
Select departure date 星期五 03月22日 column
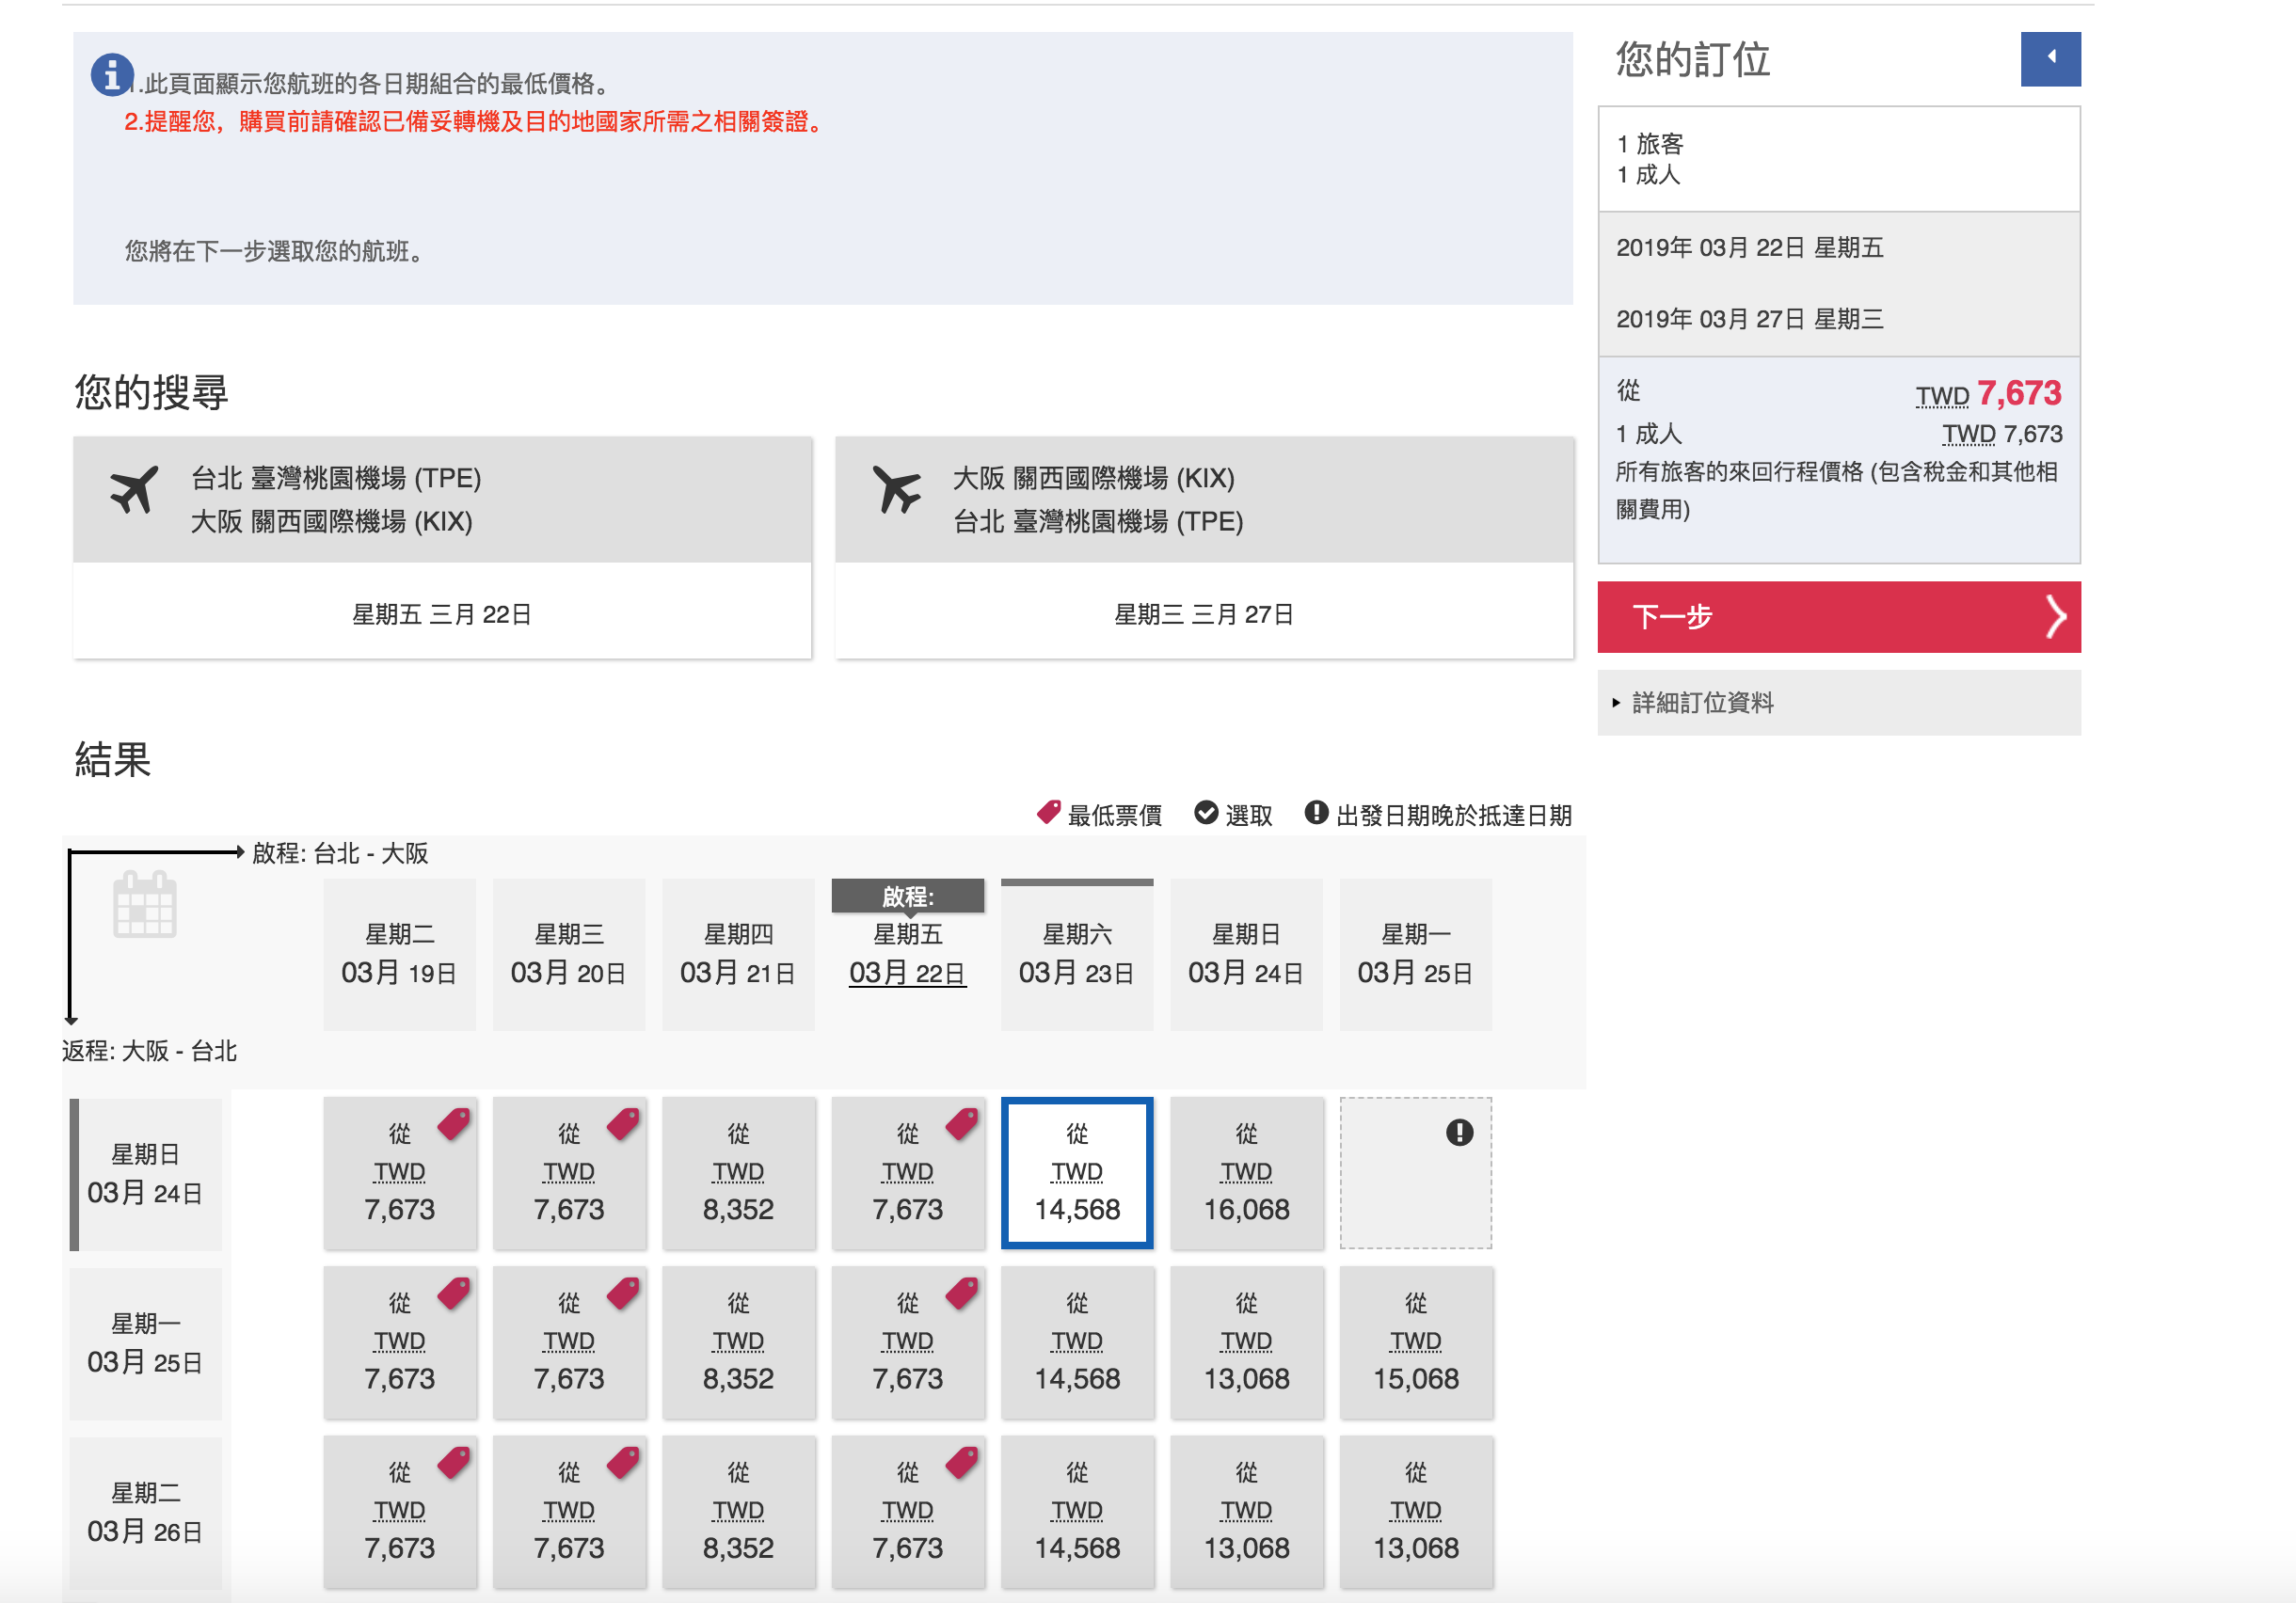pos(907,954)
